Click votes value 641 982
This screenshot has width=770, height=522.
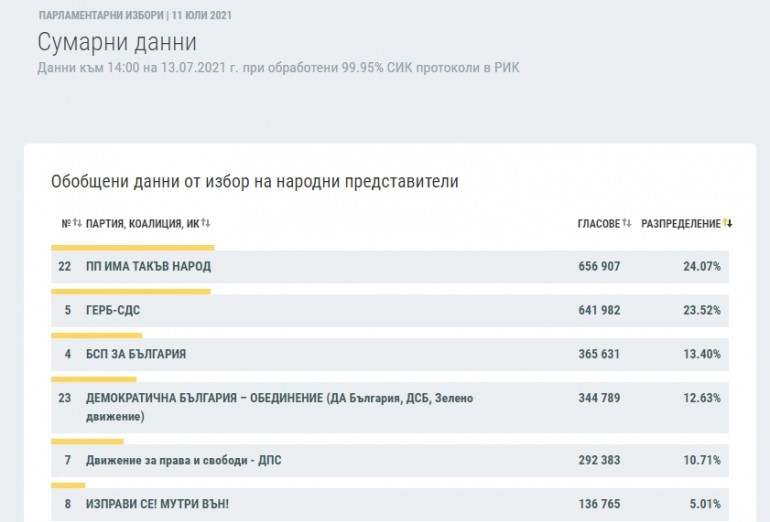tap(599, 310)
